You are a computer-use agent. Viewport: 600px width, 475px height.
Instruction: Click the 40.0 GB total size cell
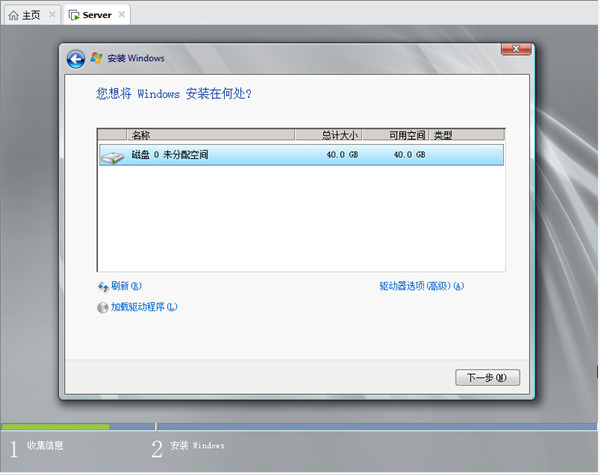tap(342, 155)
